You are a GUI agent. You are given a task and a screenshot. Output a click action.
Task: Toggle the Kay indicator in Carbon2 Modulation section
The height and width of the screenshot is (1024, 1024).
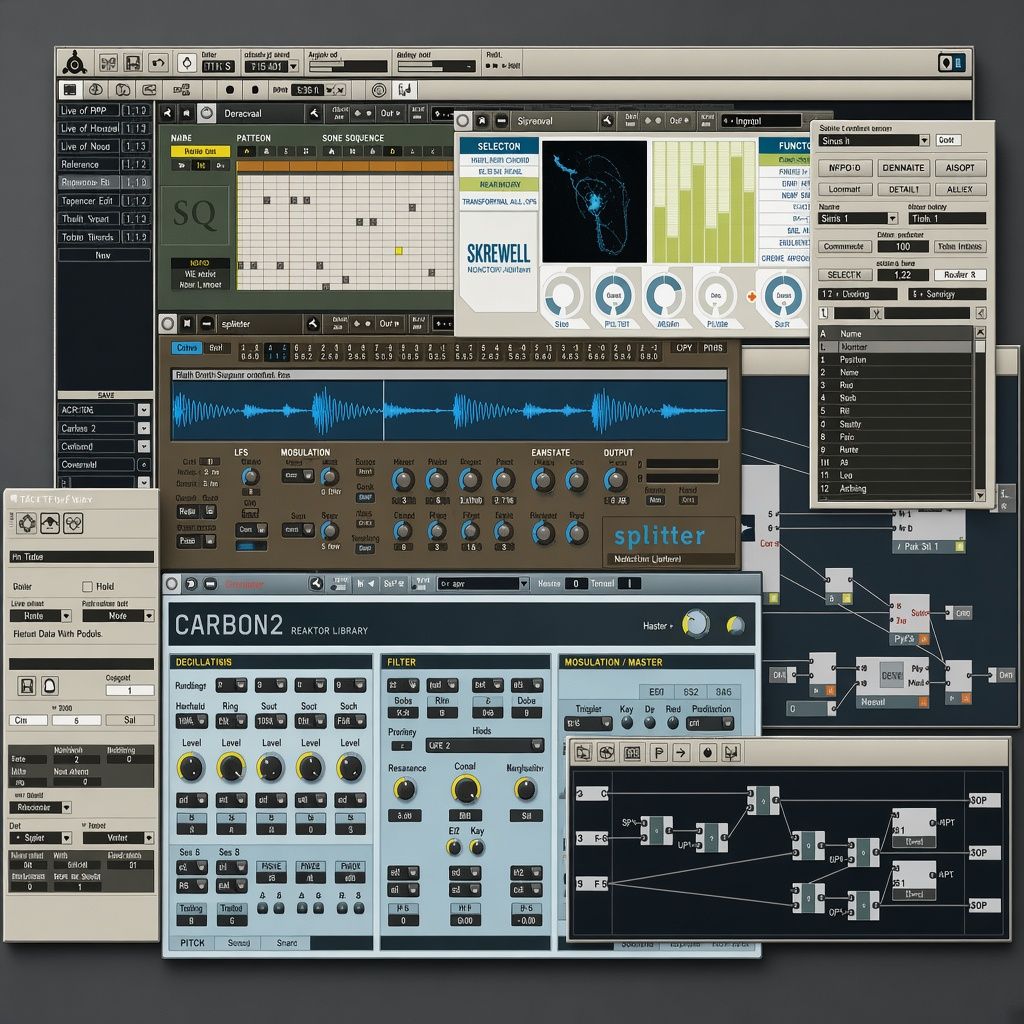click(627, 723)
